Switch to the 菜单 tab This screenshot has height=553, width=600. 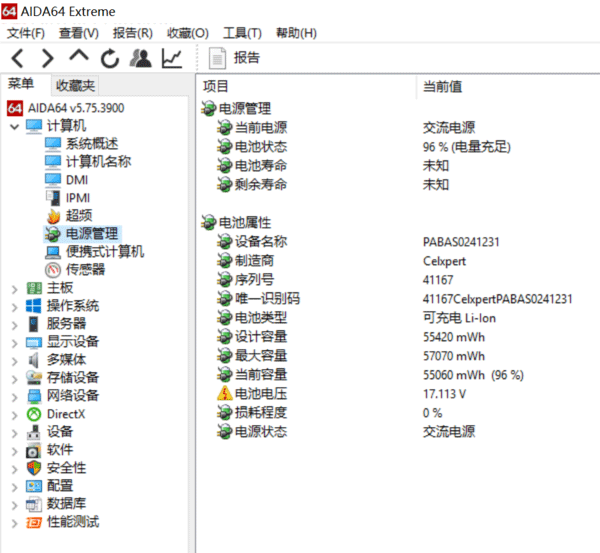point(21,84)
